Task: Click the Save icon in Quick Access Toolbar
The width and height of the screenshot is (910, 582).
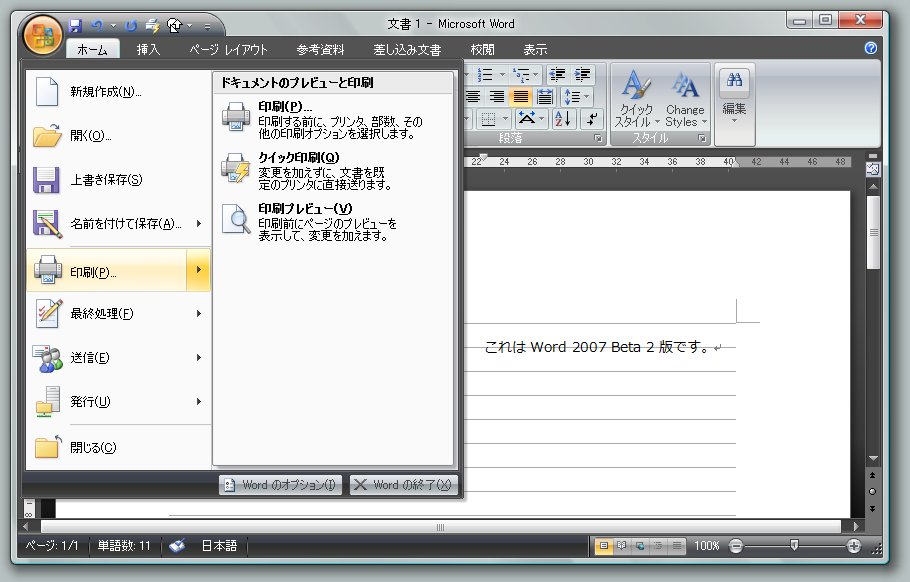Action: pos(75,26)
